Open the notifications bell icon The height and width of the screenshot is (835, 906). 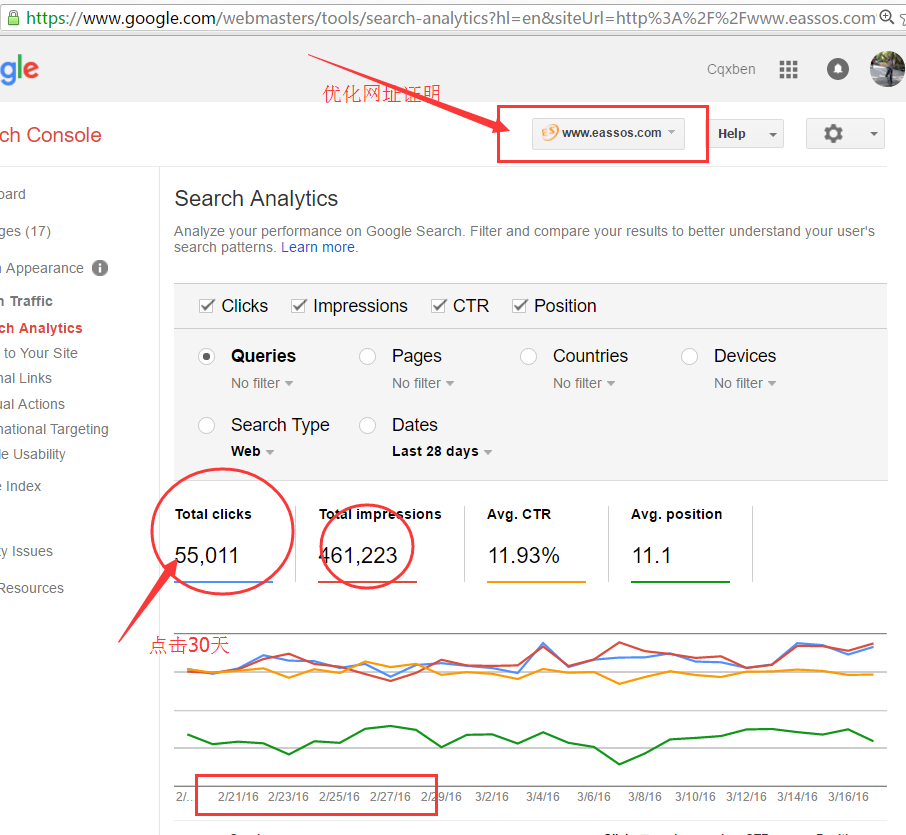point(837,69)
